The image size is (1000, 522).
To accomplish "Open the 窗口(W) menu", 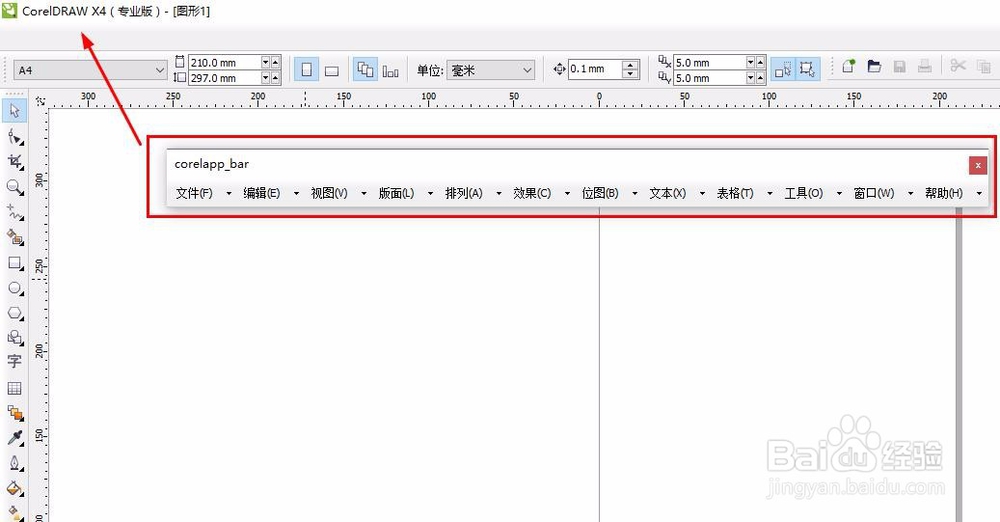I will click(x=874, y=193).
